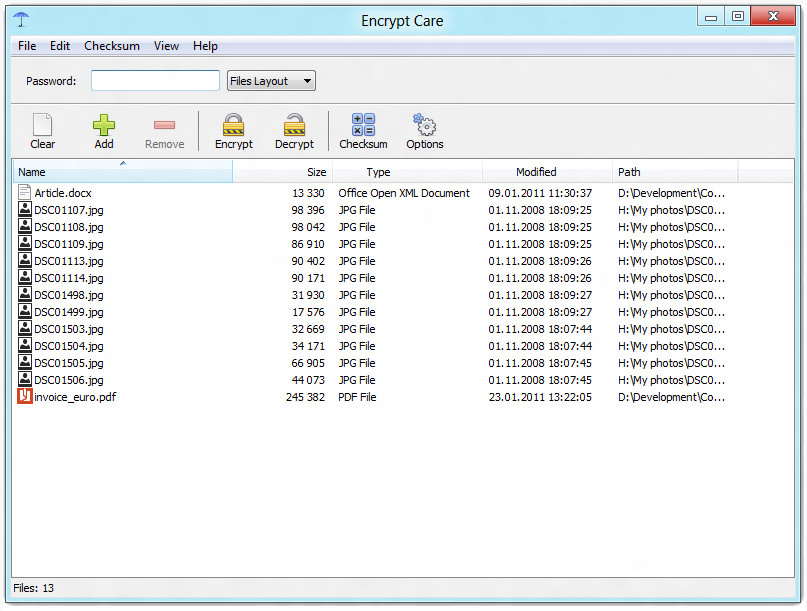The height and width of the screenshot is (611, 807).
Task: Open the Files Layout dropdown
Action: pos(271,81)
